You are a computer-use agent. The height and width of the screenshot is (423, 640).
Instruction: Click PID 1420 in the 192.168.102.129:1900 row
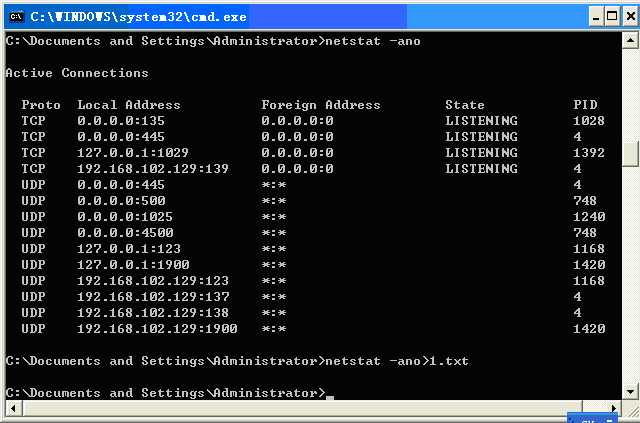coord(589,329)
